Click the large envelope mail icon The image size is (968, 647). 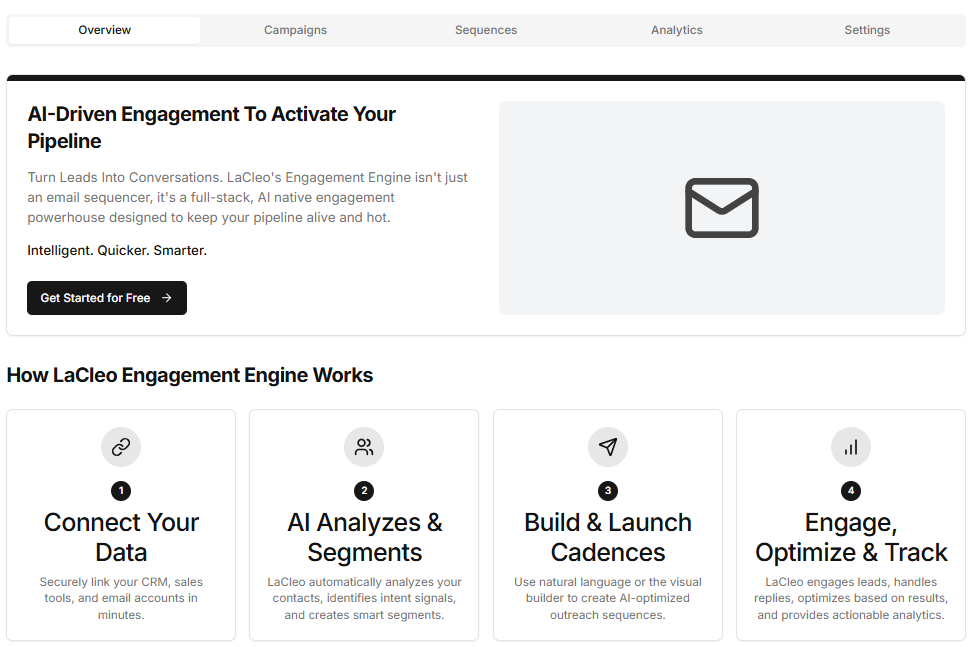click(722, 208)
